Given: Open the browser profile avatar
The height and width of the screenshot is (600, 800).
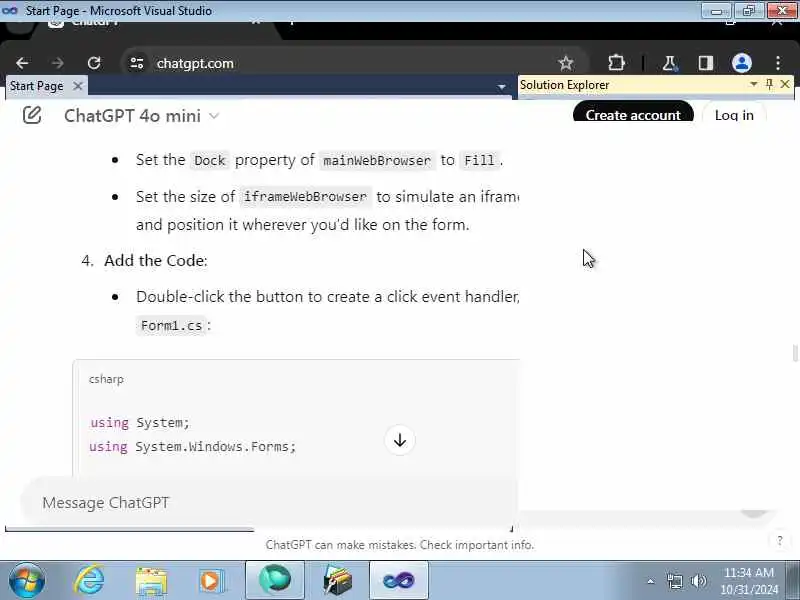Looking at the screenshot, I should [741, 63].
